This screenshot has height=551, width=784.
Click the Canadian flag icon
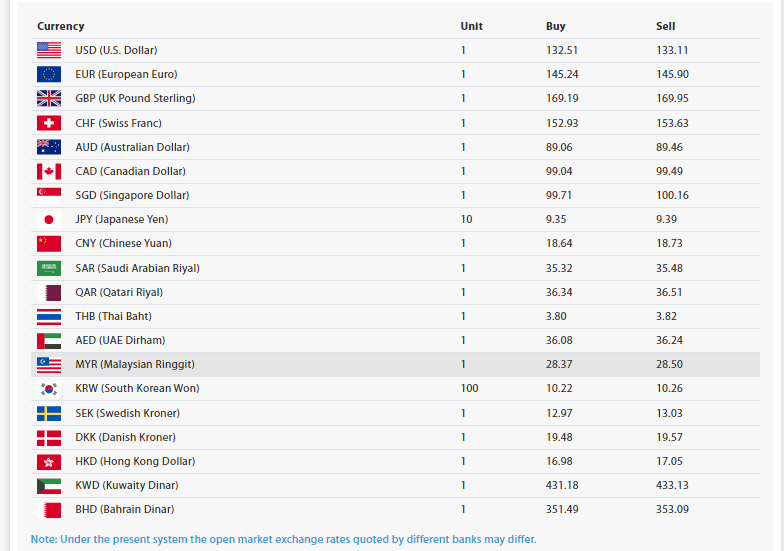pyautogui.click(x=49, y=171)
